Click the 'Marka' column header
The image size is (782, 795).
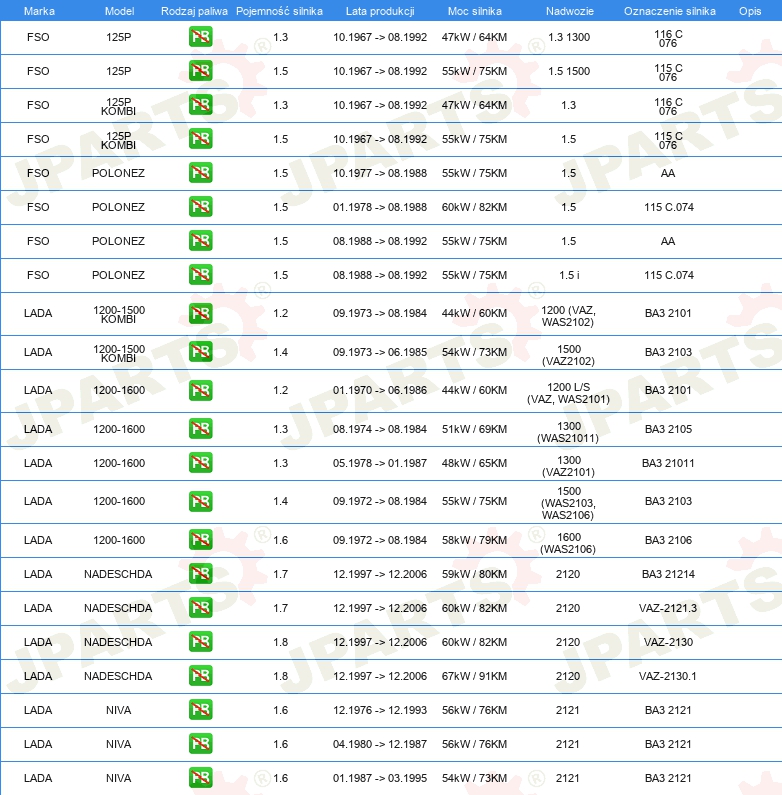(39, 11)
